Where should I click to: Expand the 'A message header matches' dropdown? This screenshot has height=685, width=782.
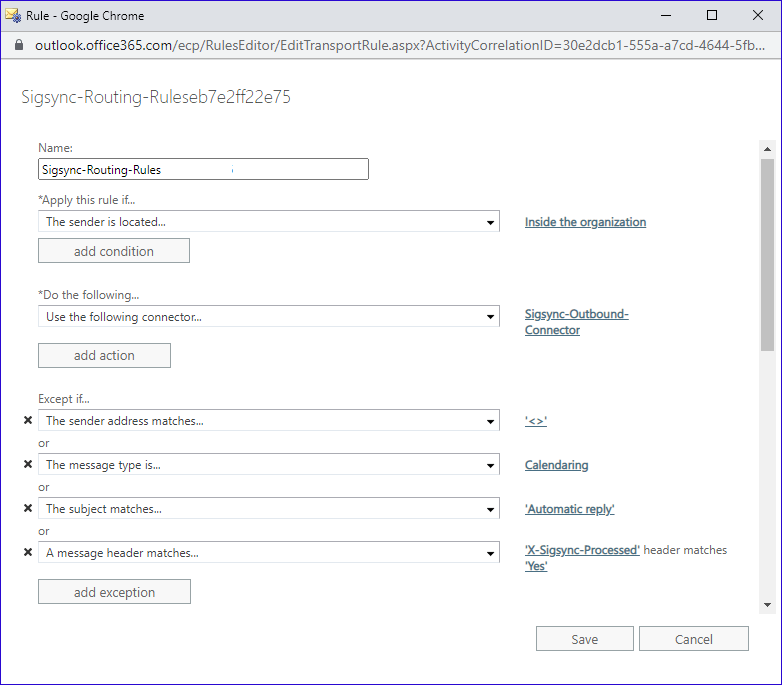pos(269,553)
